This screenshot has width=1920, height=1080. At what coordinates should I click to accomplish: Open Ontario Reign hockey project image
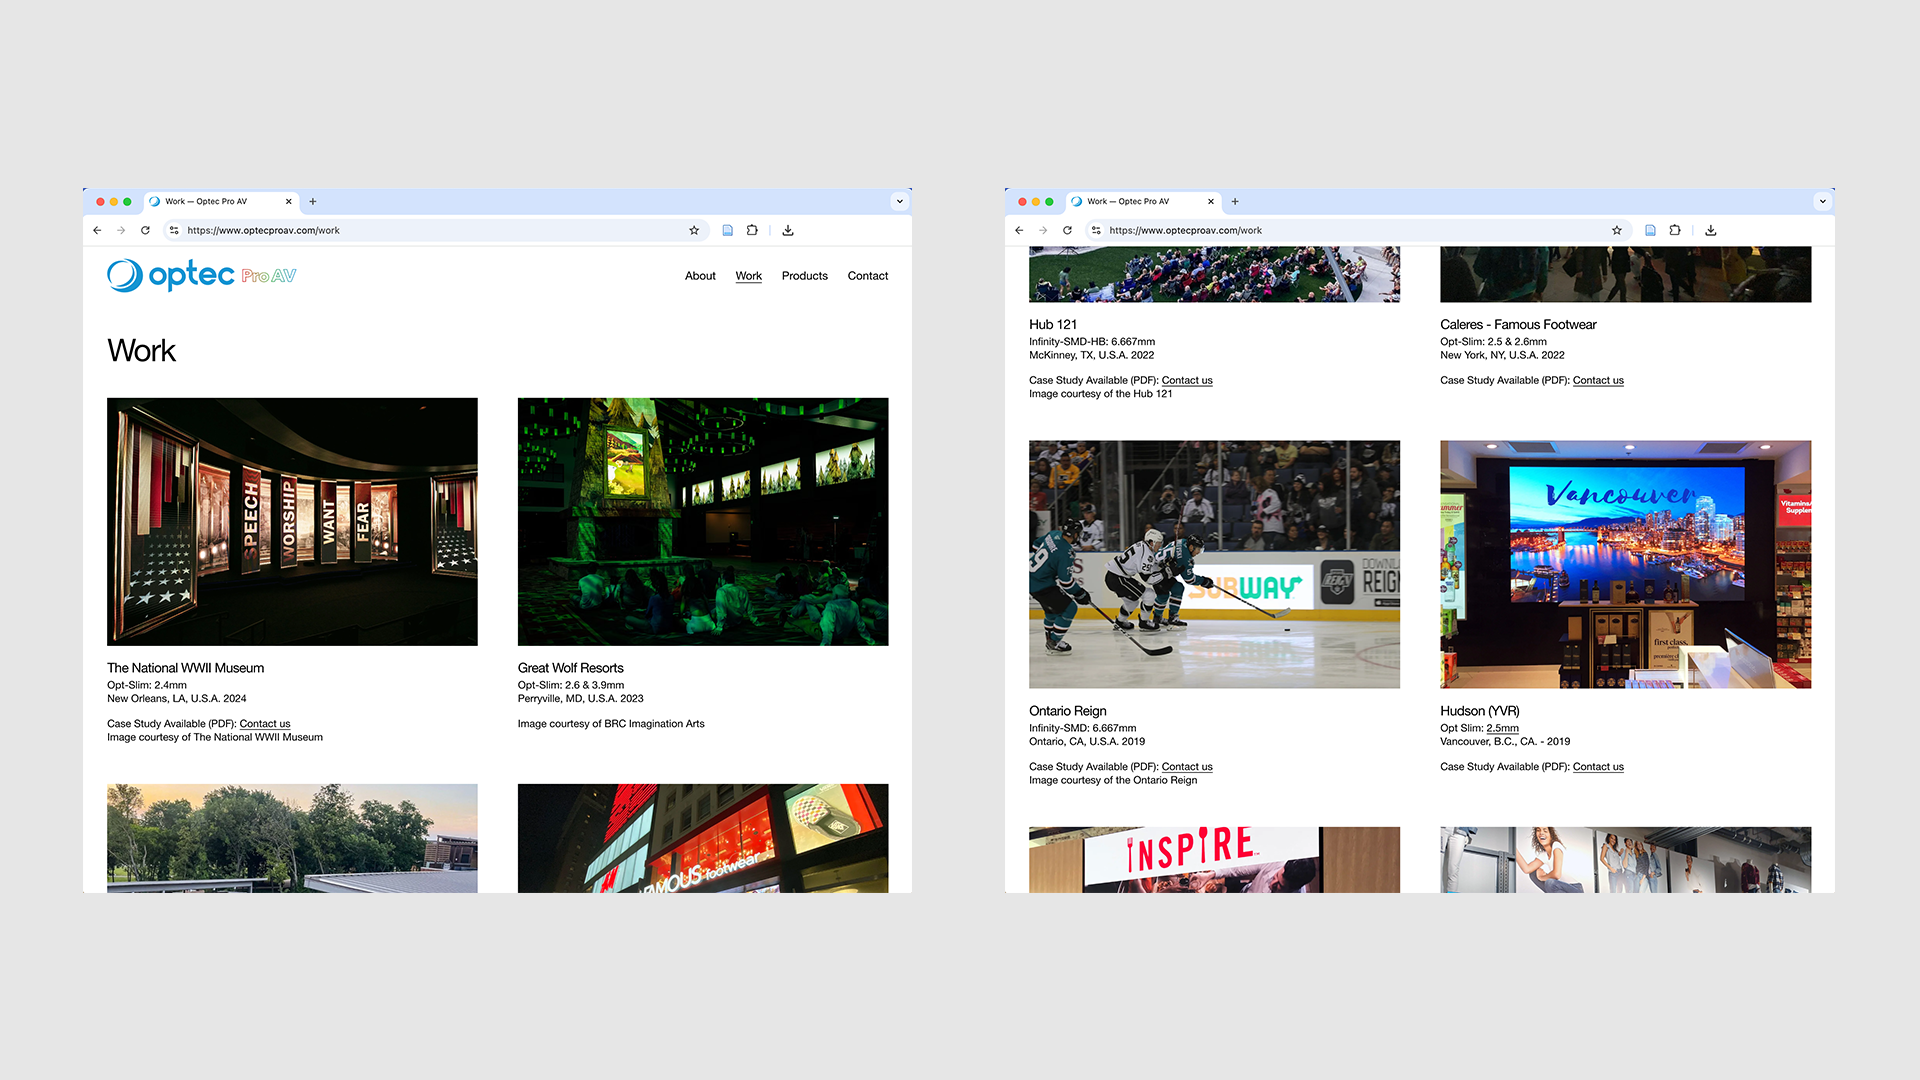[x=1214, y=564]
